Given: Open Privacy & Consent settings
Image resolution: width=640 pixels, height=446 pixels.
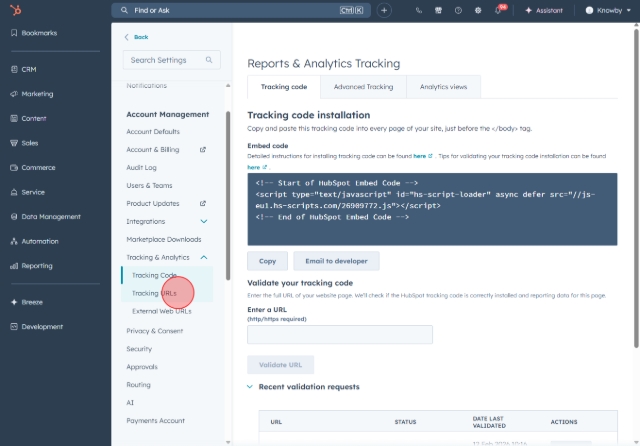Looking at the screenshot, I should pyautogui.click(x=155, y=331).
